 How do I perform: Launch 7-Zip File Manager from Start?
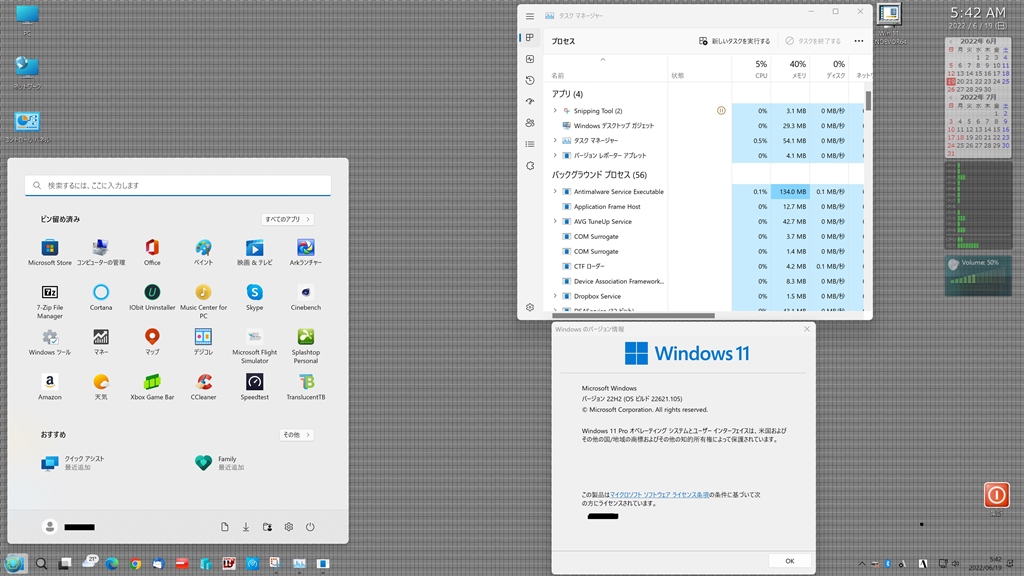(x=50, y=293)
